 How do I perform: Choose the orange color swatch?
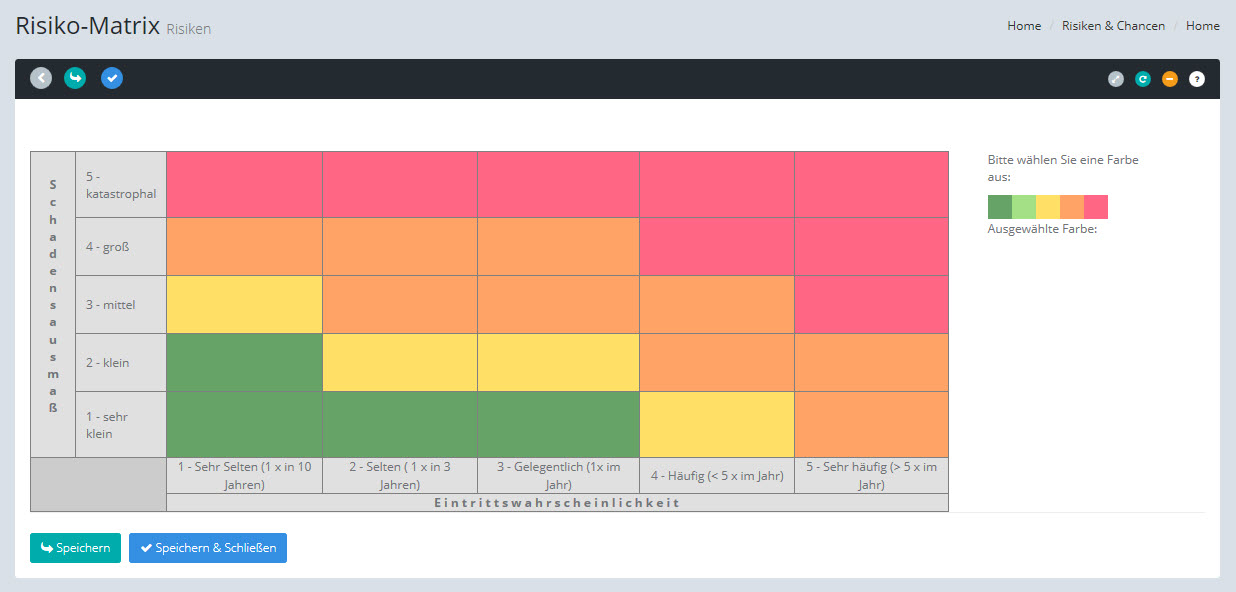click(x=1072, y=207)
